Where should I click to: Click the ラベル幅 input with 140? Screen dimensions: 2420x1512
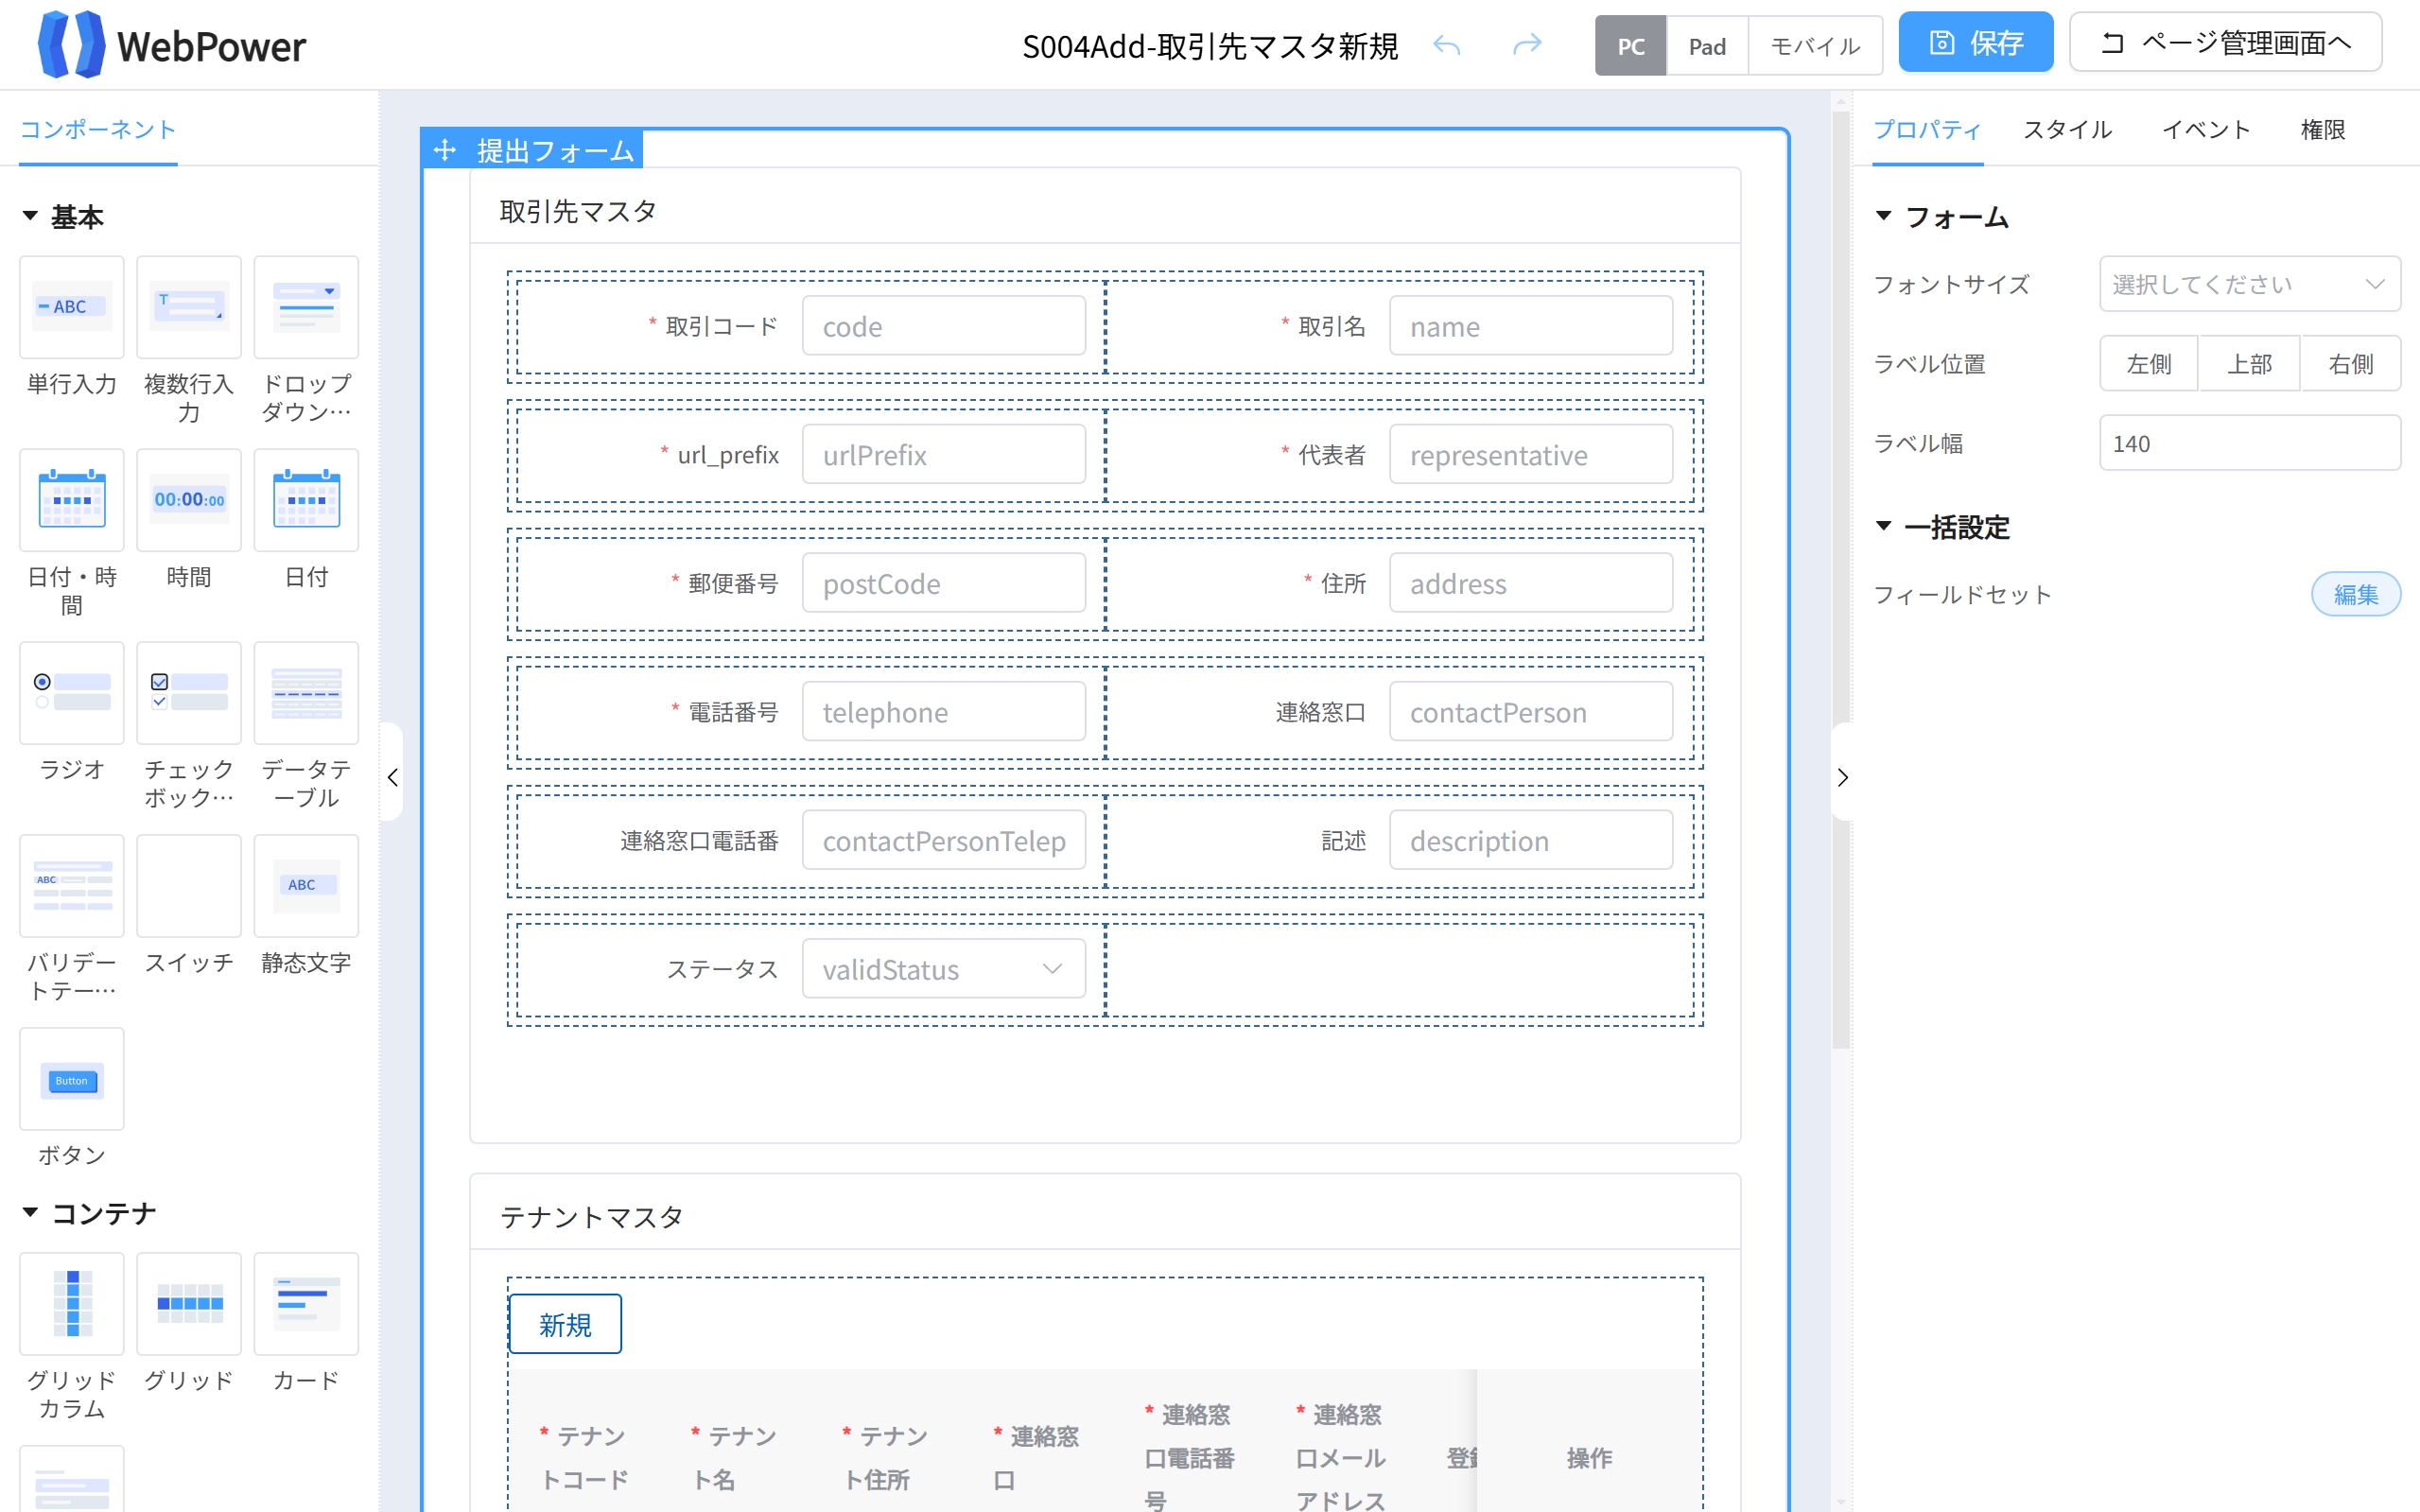[x=2249, y=443]
